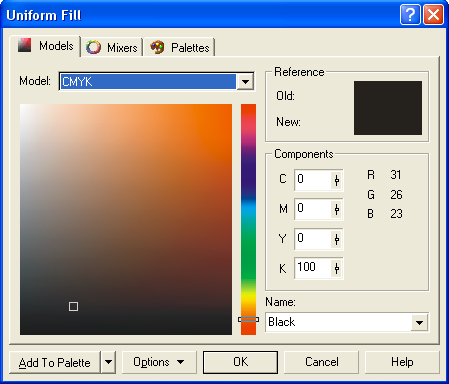Click the New reference label

pos(288,122)
